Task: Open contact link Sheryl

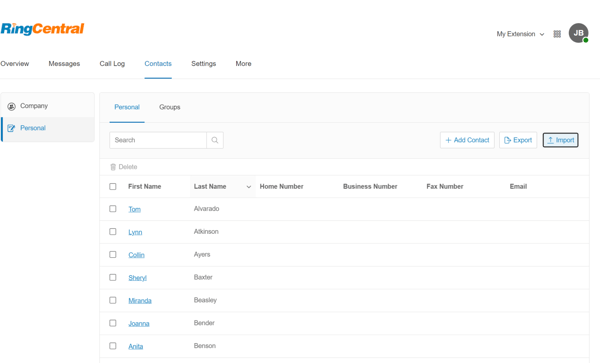Action: pyautogui.click(x=137, y=278)
